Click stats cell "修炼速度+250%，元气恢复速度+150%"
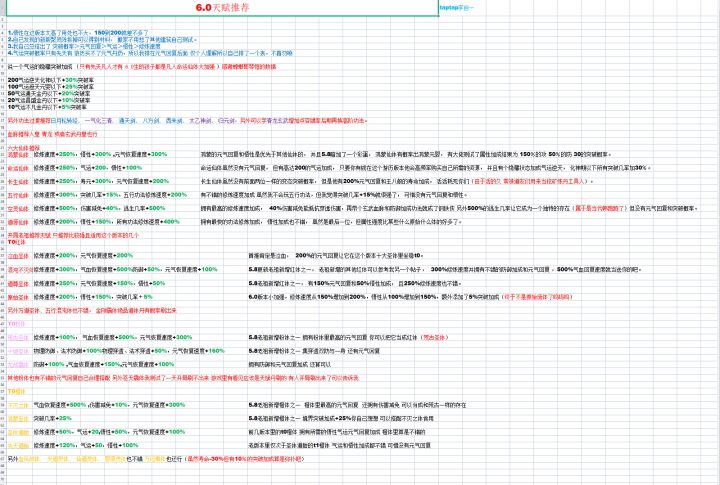The width and height of the screenshot is (720, 485). 99,283
